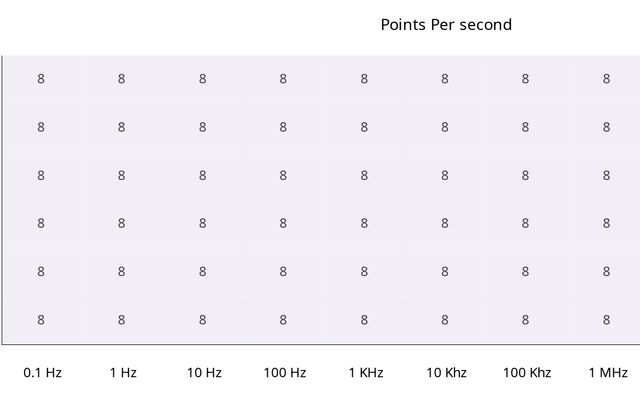Select fourth row cell in 100 Hz column
The width and height of the screenshot is (640, 400).
click(x=283, y=223)
